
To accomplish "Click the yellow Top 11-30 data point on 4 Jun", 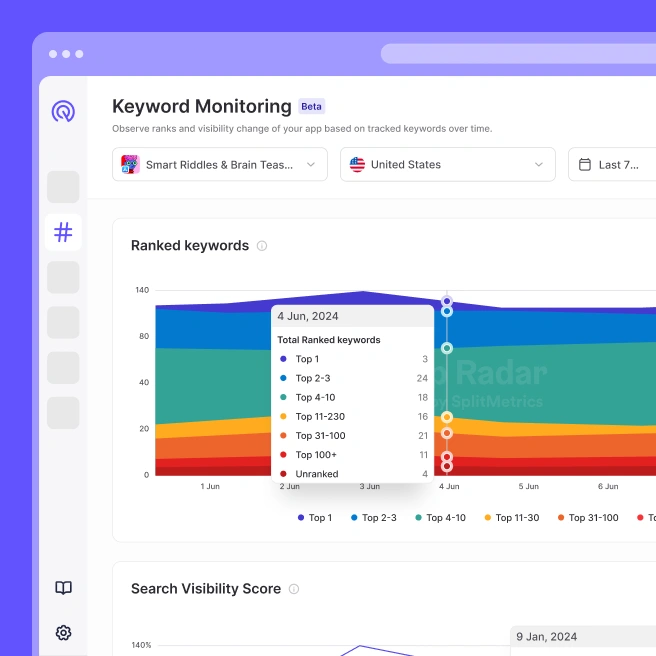I will pyautogui.click(x=447, y=417).
